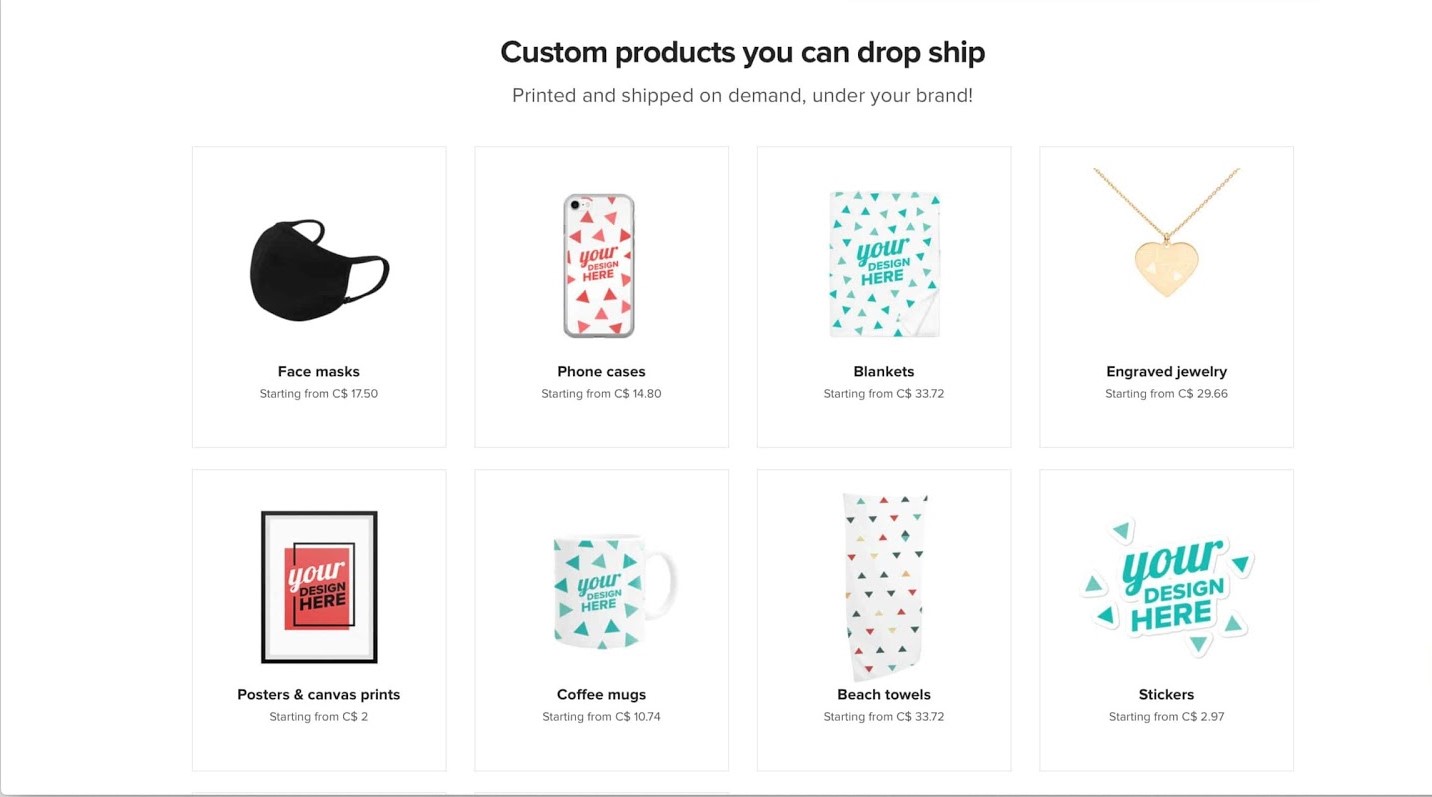The image size is (1432, 797).
Task: Click the beach towel product image
Action: [x=884, y=586]
